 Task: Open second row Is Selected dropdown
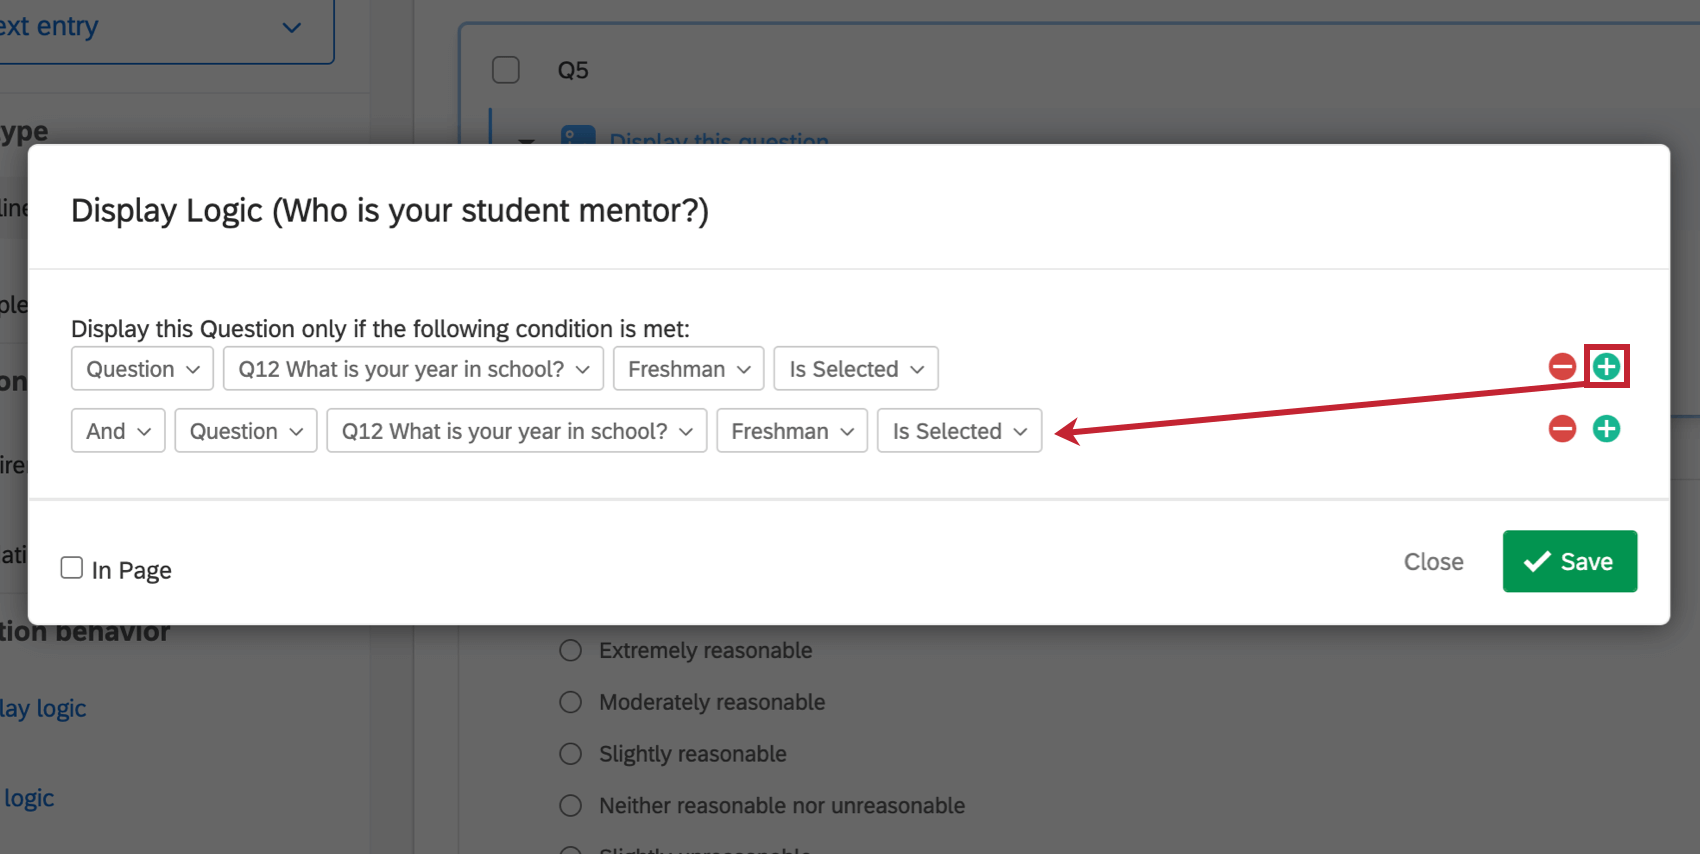click(959, 431)
